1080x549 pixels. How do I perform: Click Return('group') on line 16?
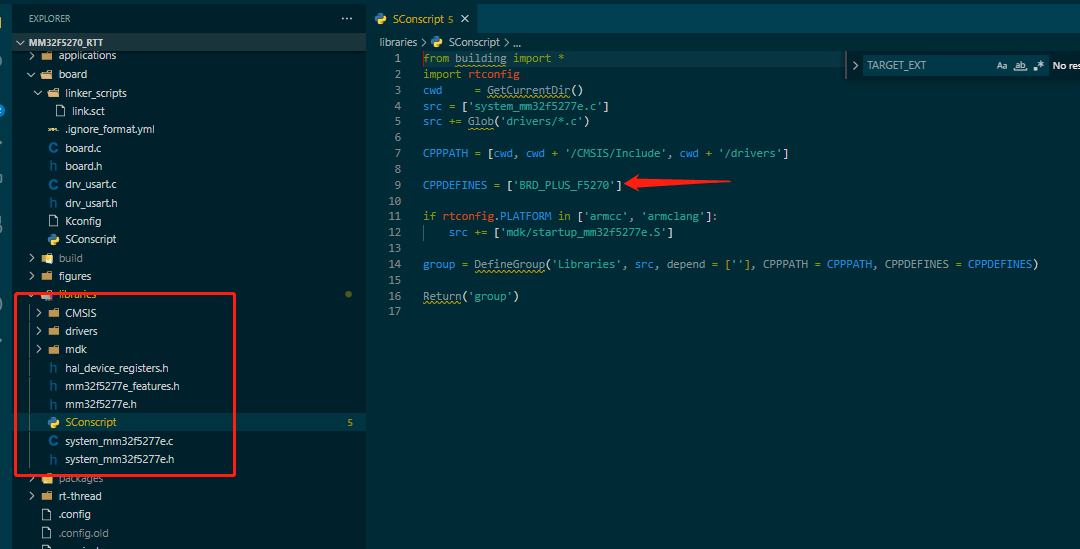pos(470,296)
